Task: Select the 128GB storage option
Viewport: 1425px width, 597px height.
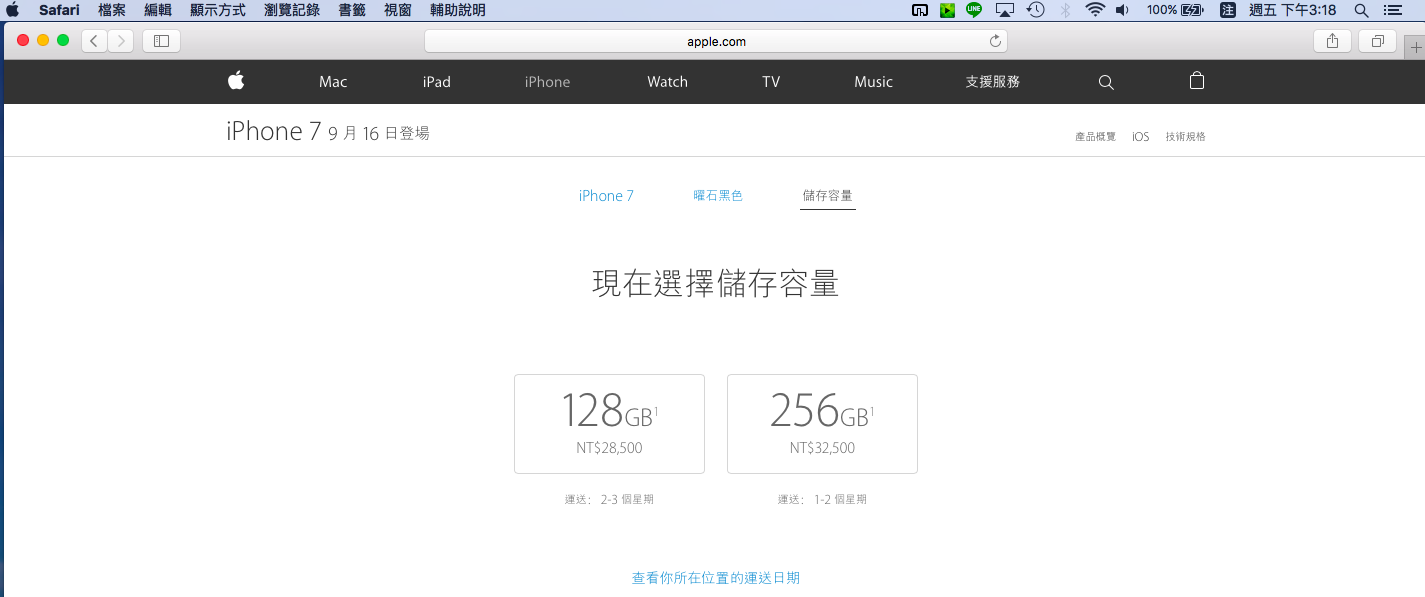Action: (x=609, y=423)
